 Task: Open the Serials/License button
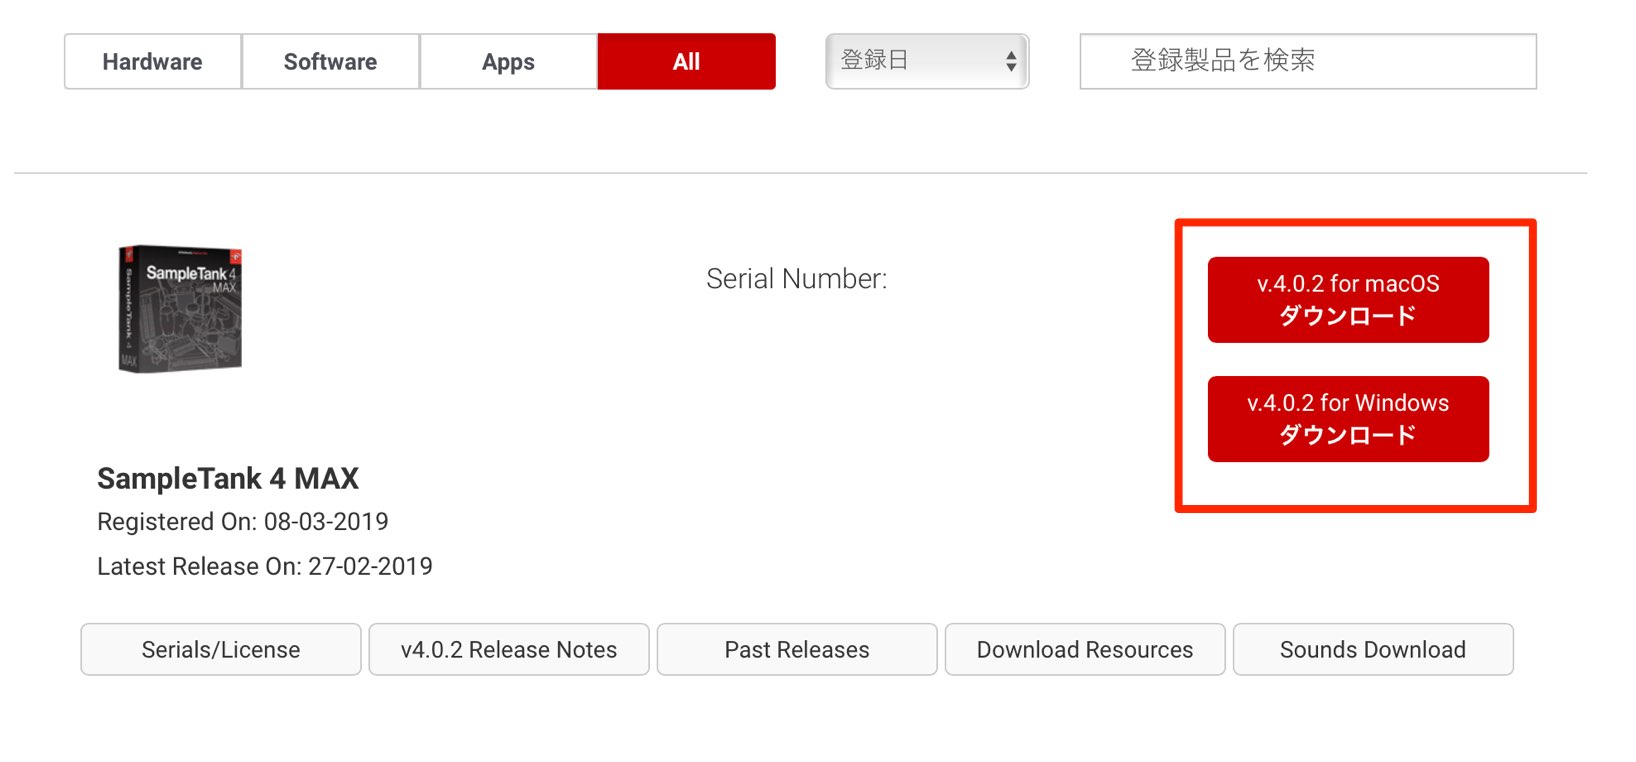point(221,650)
